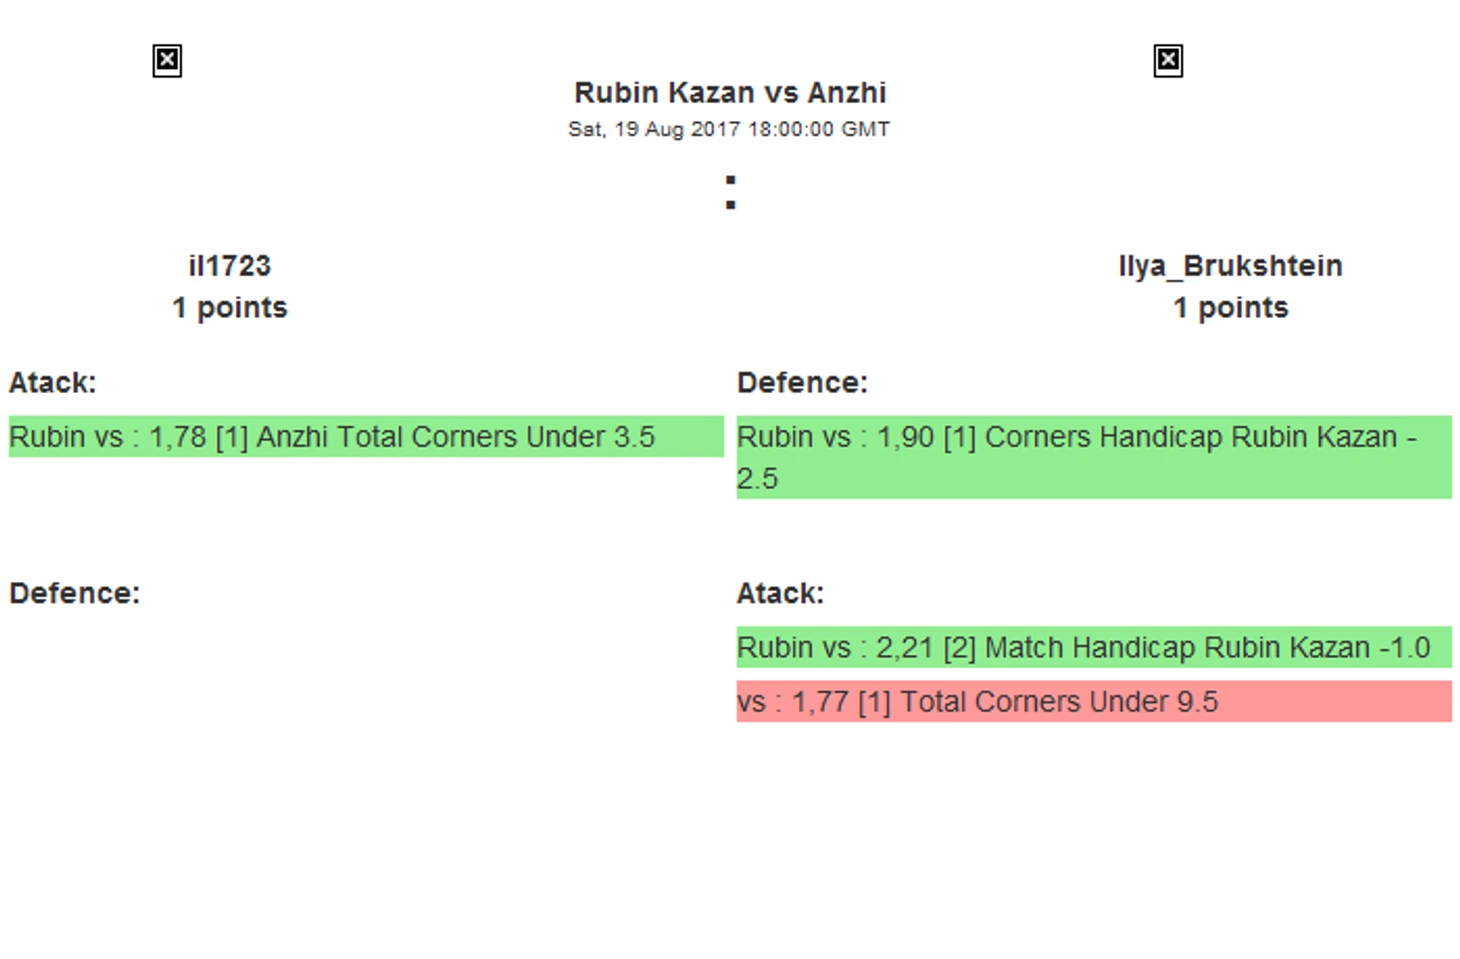Click the 1,77 odds in the red row
Viewport: 1460px width, 959px height.
click(x=820, y=702)
